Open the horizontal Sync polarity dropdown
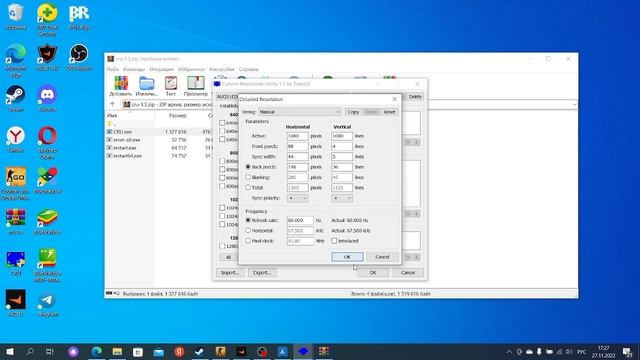The height and width of the screenshot is (360, 640). (298, 198)
